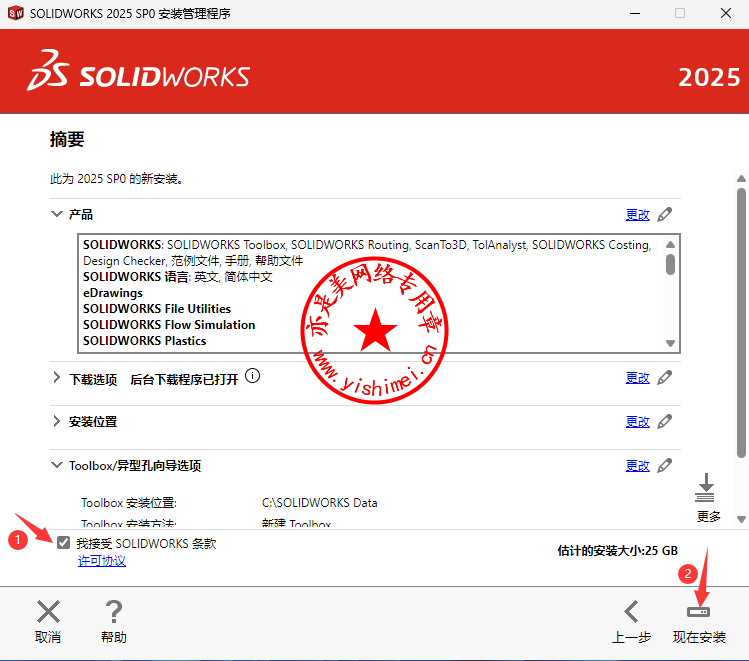Select SOLIDWORKS File Utilities line
Viewport: 749px width, 661px height.
point(157,309)
